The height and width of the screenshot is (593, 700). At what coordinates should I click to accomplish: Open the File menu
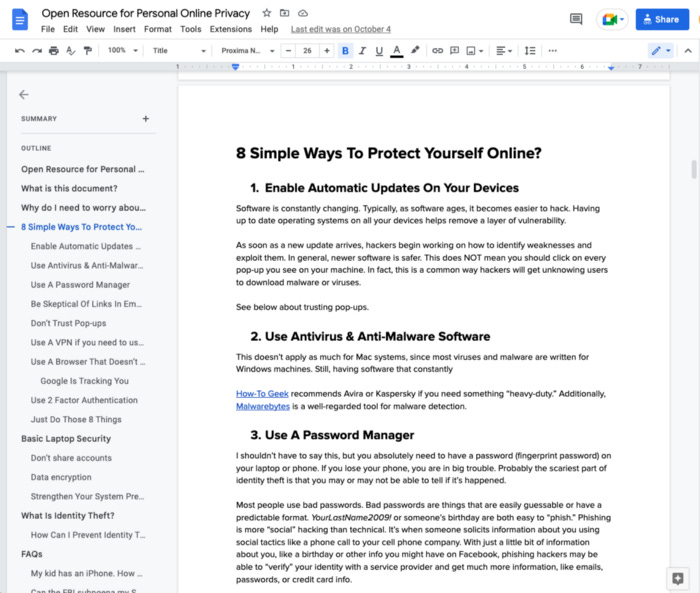(48, 29)
